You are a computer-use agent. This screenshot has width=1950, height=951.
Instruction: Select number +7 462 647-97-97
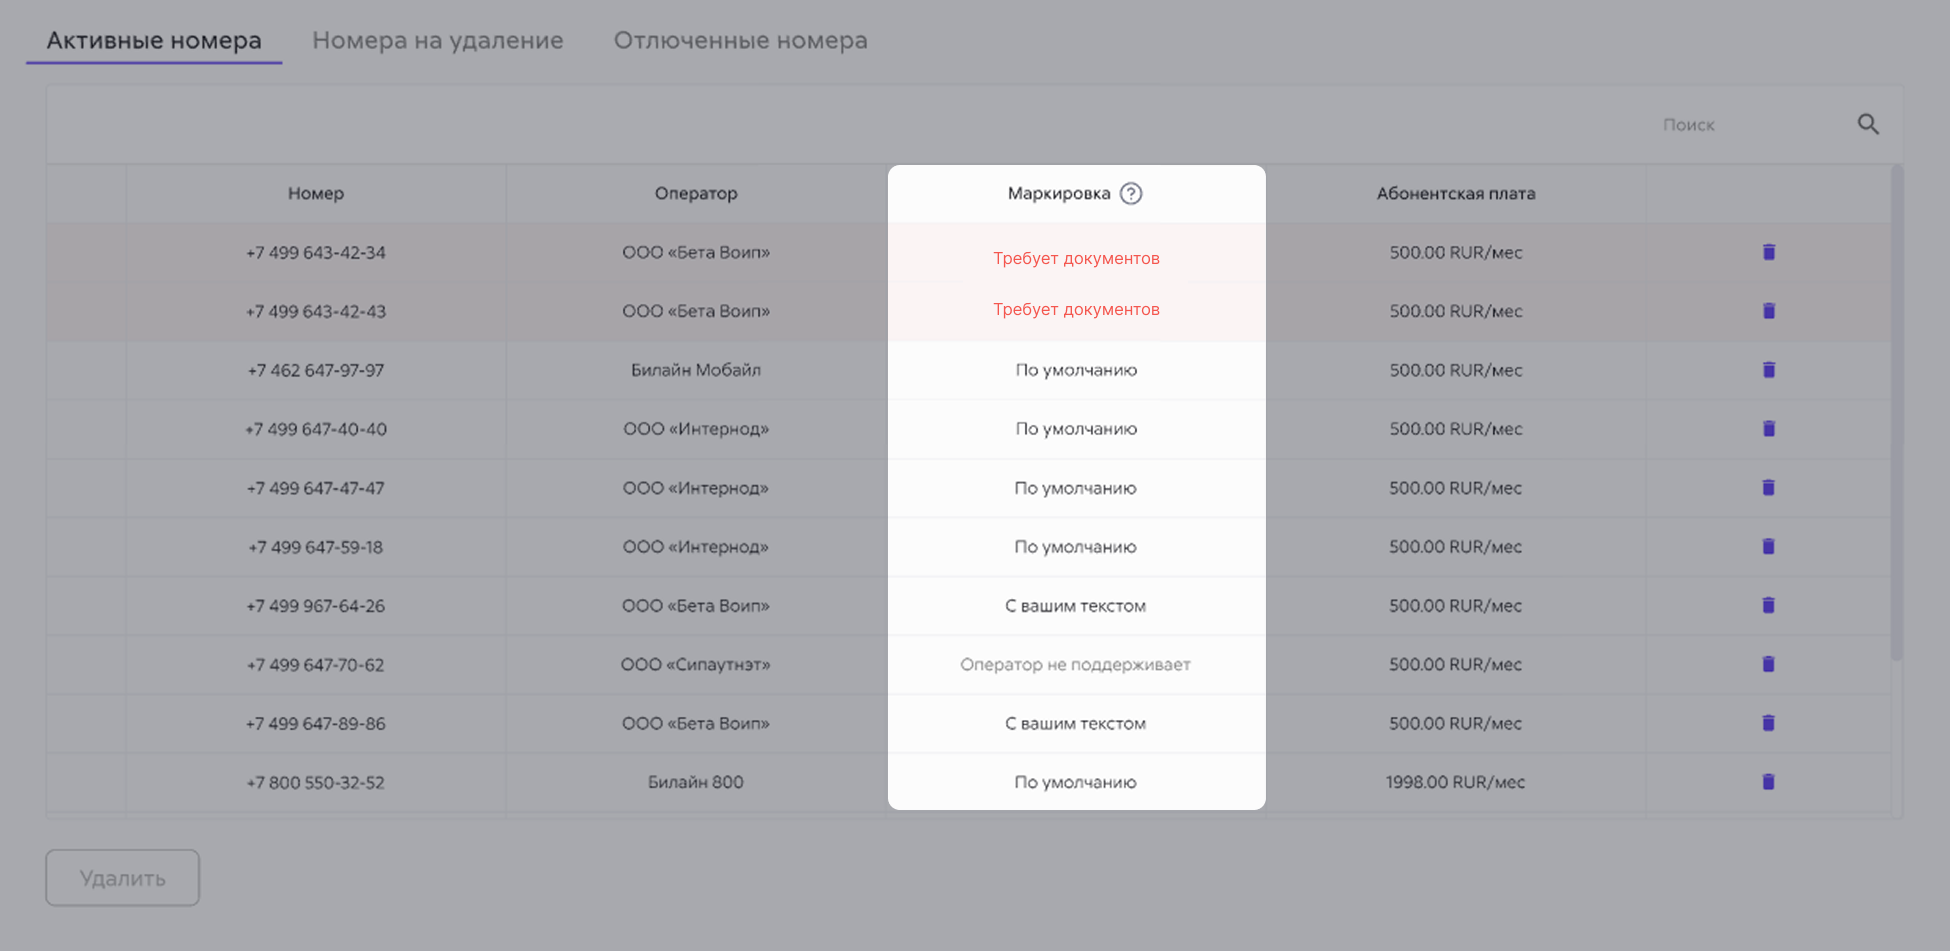tap(316, 370)
